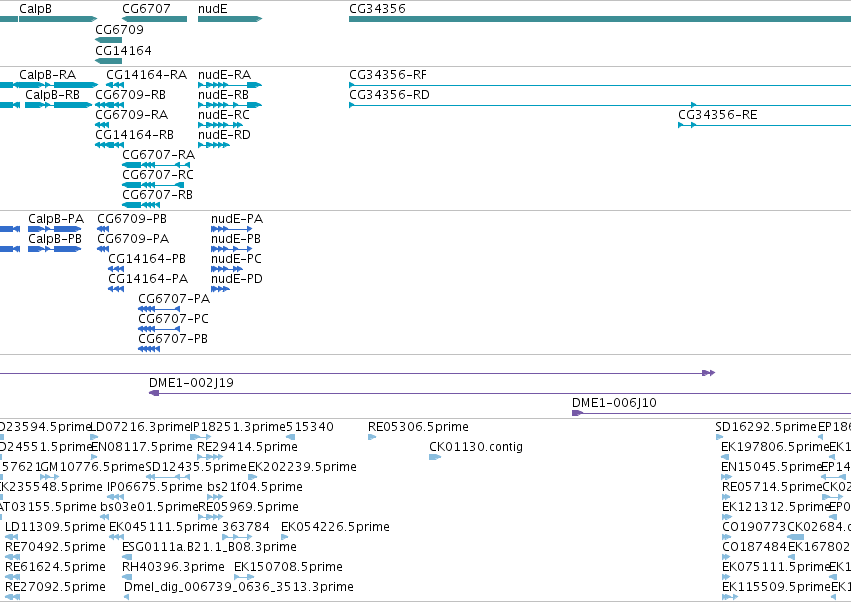Open the CG14164-PB protein label
The height and width of the screenshot is (602, 851).
(147, 259)
